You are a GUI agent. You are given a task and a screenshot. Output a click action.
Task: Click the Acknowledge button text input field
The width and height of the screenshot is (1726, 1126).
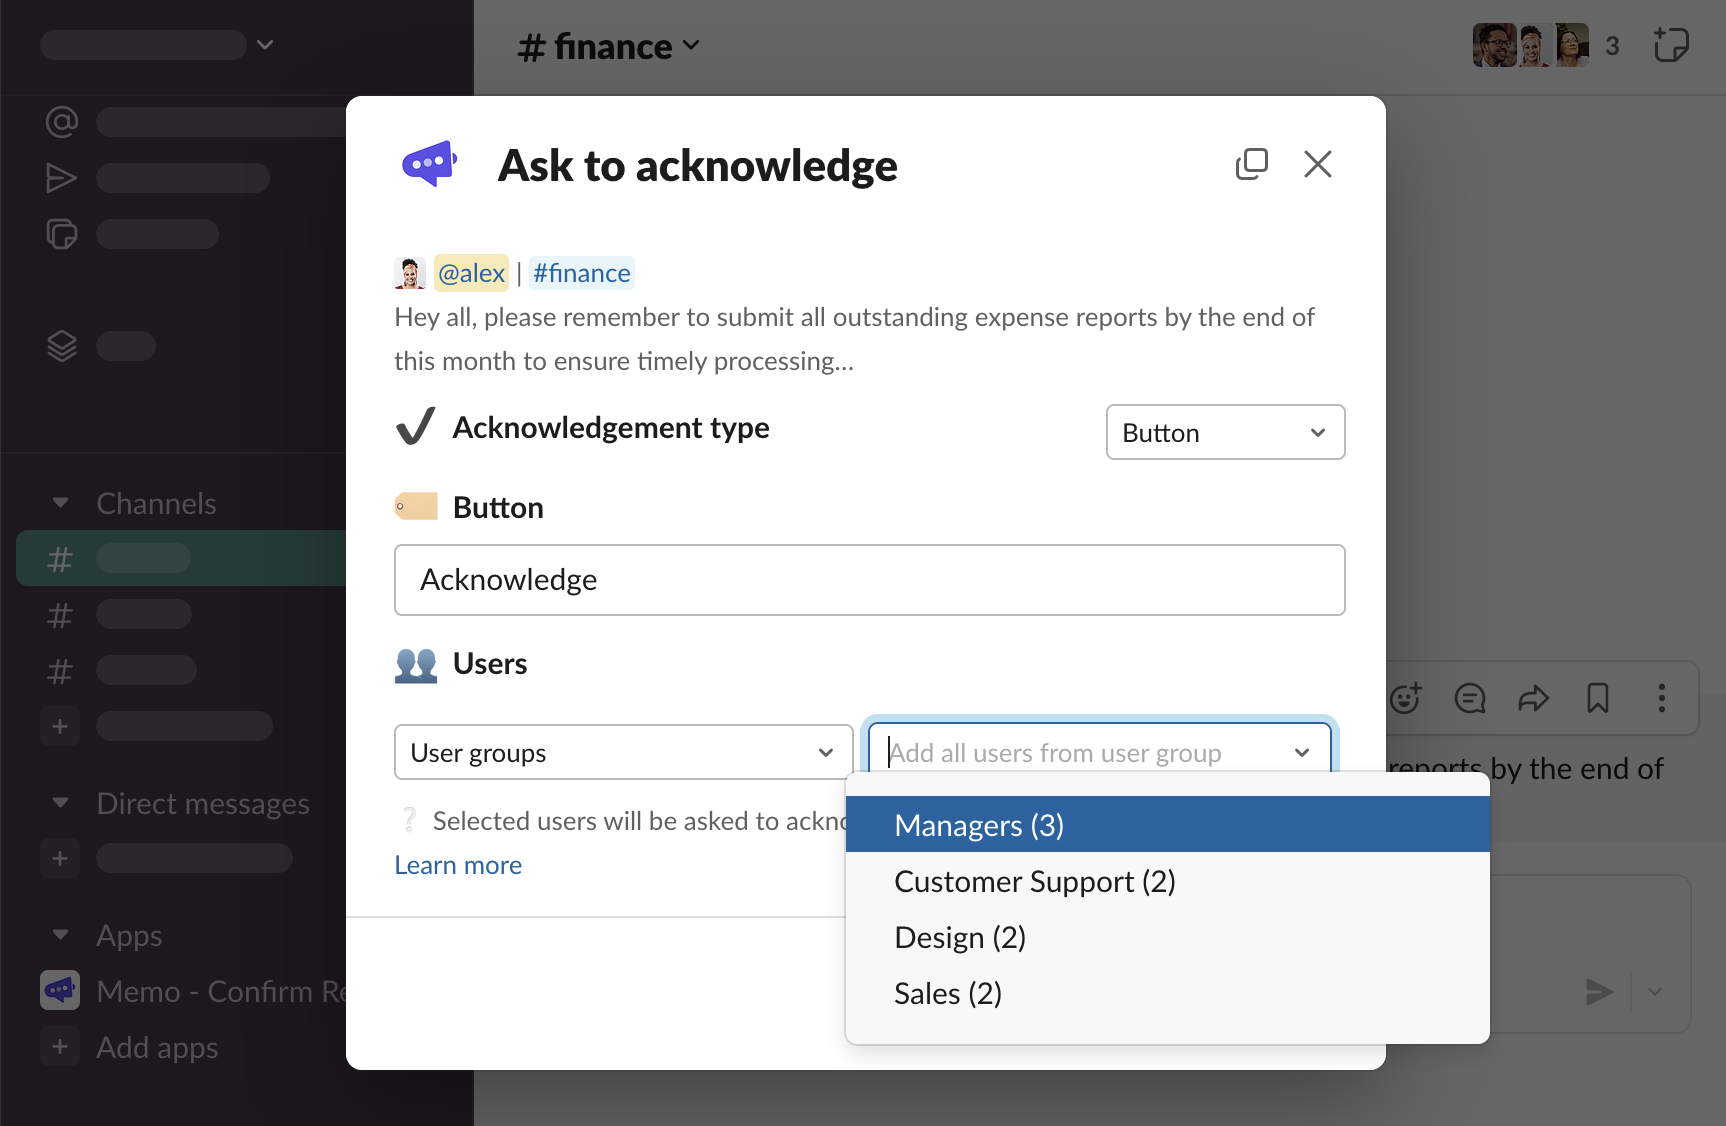click(869, 580)
